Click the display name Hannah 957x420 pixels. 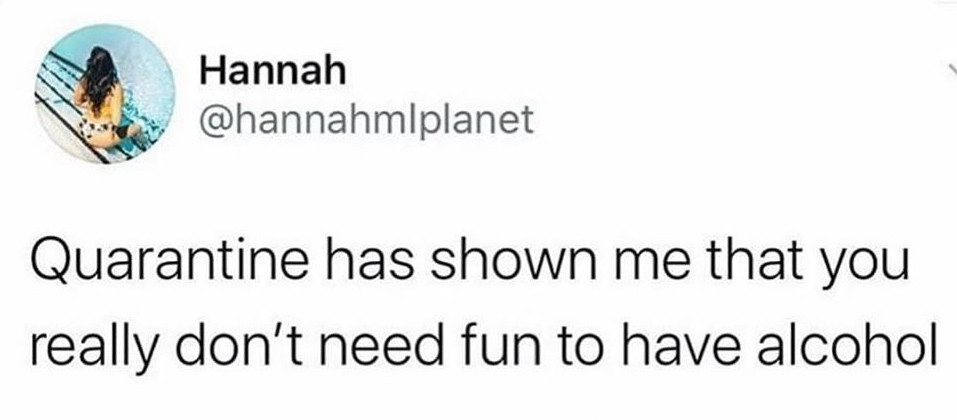[x=273, y=72]
